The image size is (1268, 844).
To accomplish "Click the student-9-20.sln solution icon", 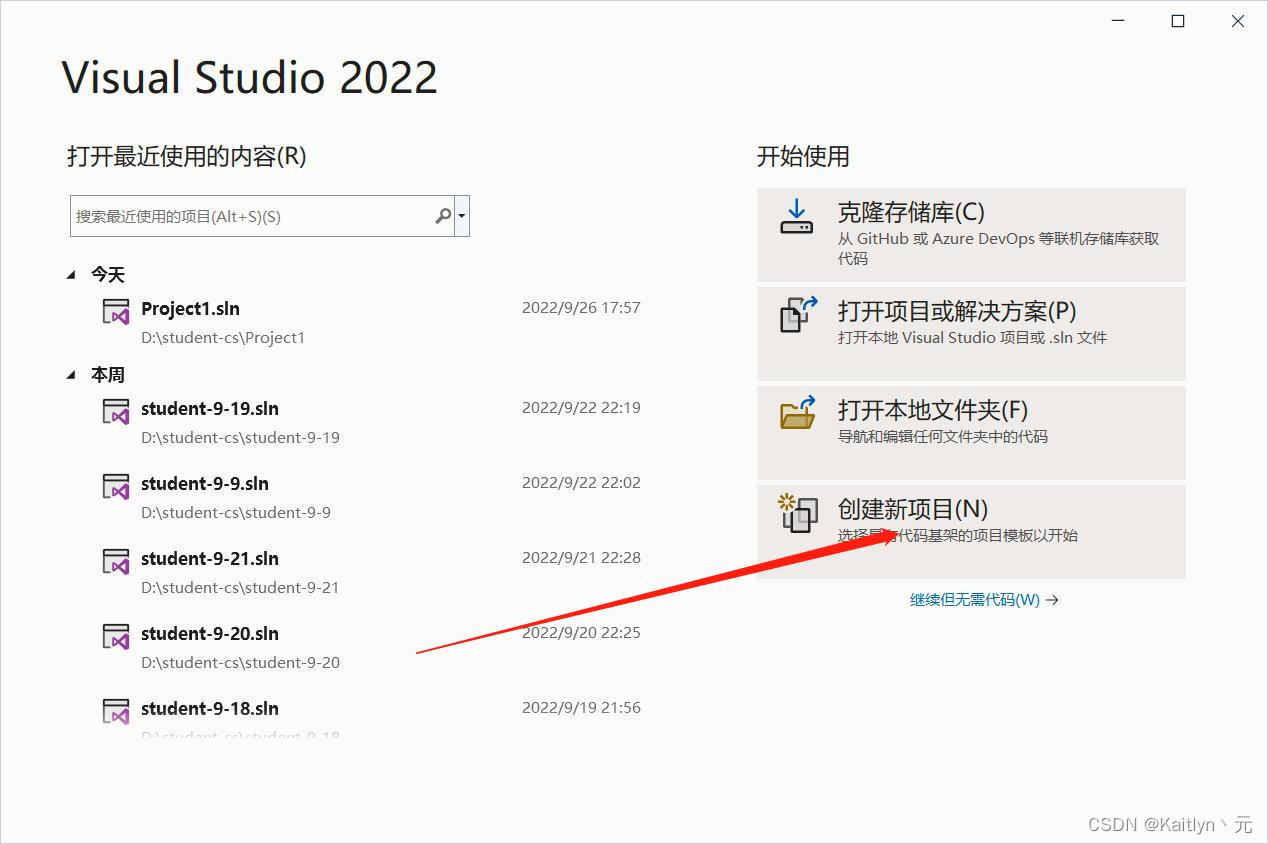I will [116, 636].
